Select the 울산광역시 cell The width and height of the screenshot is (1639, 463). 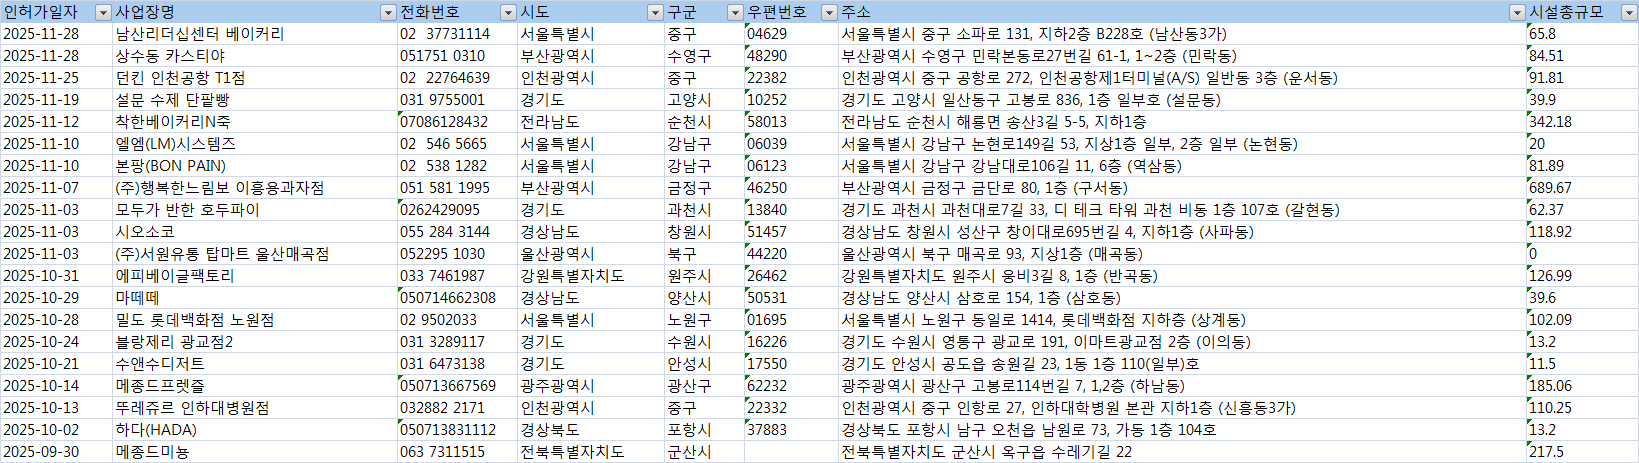click(x=591, y=254)
